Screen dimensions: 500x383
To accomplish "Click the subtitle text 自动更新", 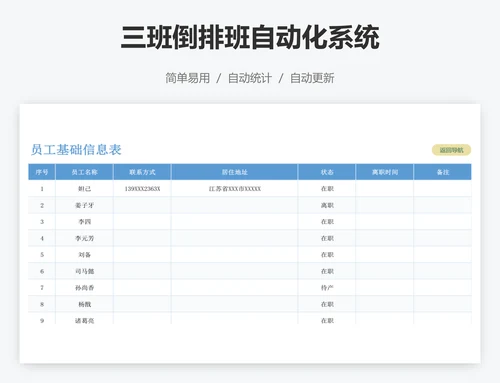I will (x=312, y=78).
